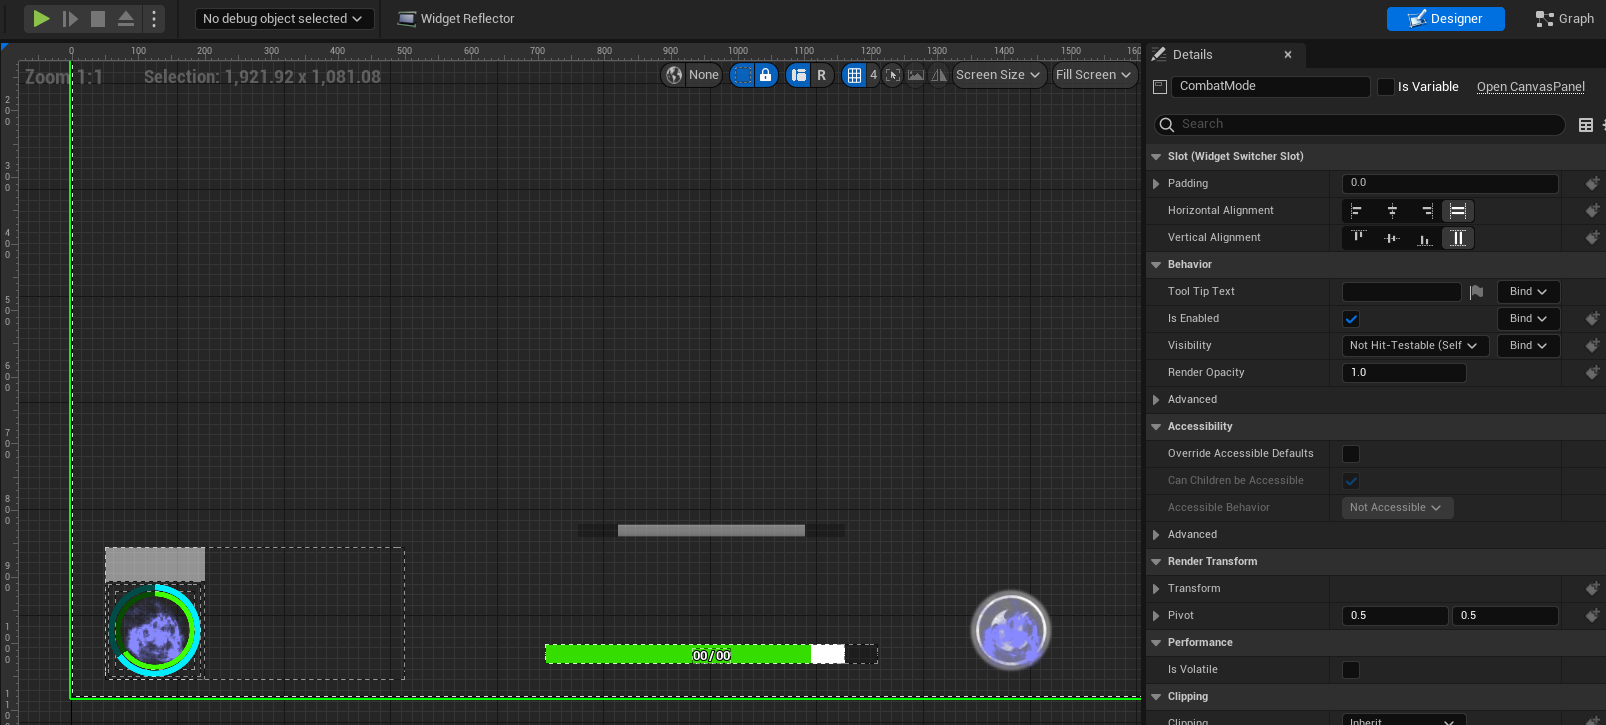This screenshot has height=725, width=1606.
Task: Expand the Padding property
Action: 1157,184
